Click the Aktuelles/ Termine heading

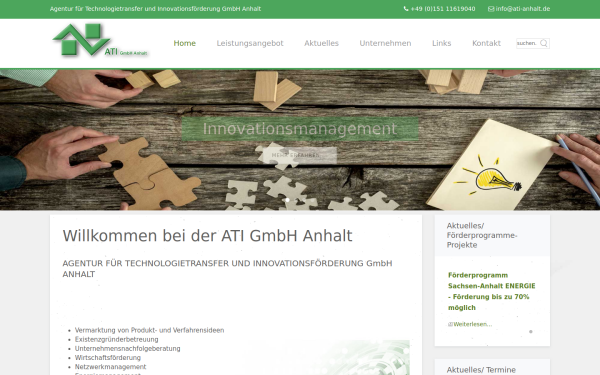tap(481, 370)
